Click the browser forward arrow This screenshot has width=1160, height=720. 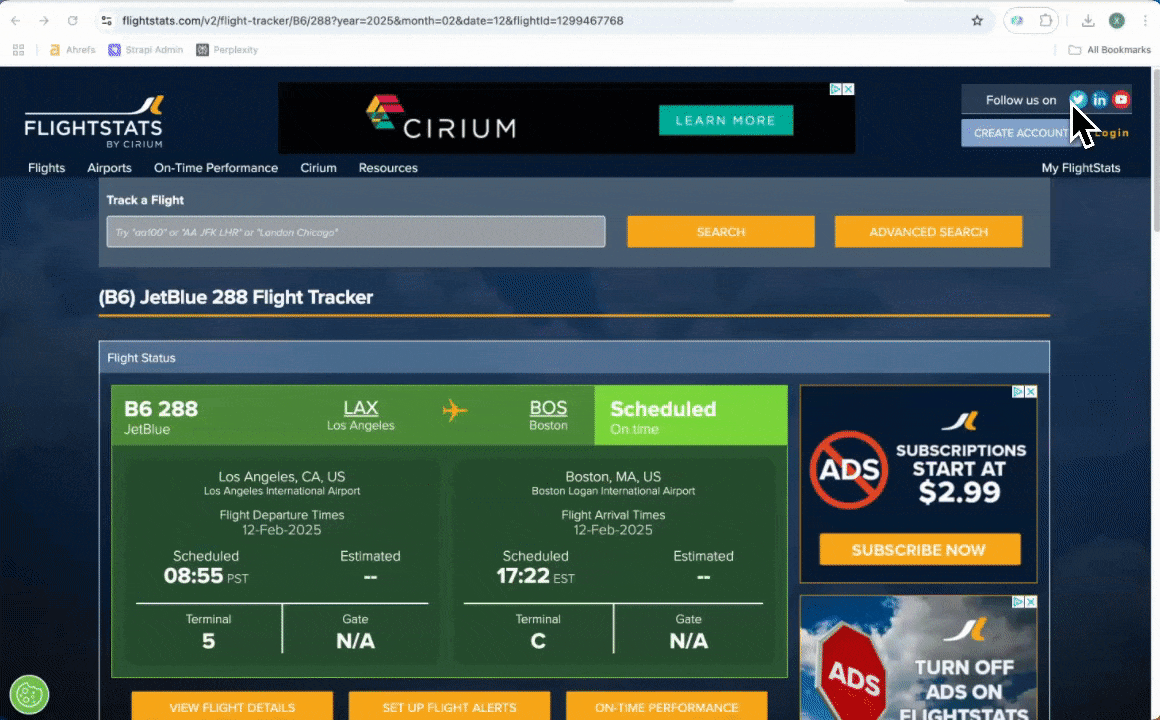pyautogui.click(x=44, y=21)
